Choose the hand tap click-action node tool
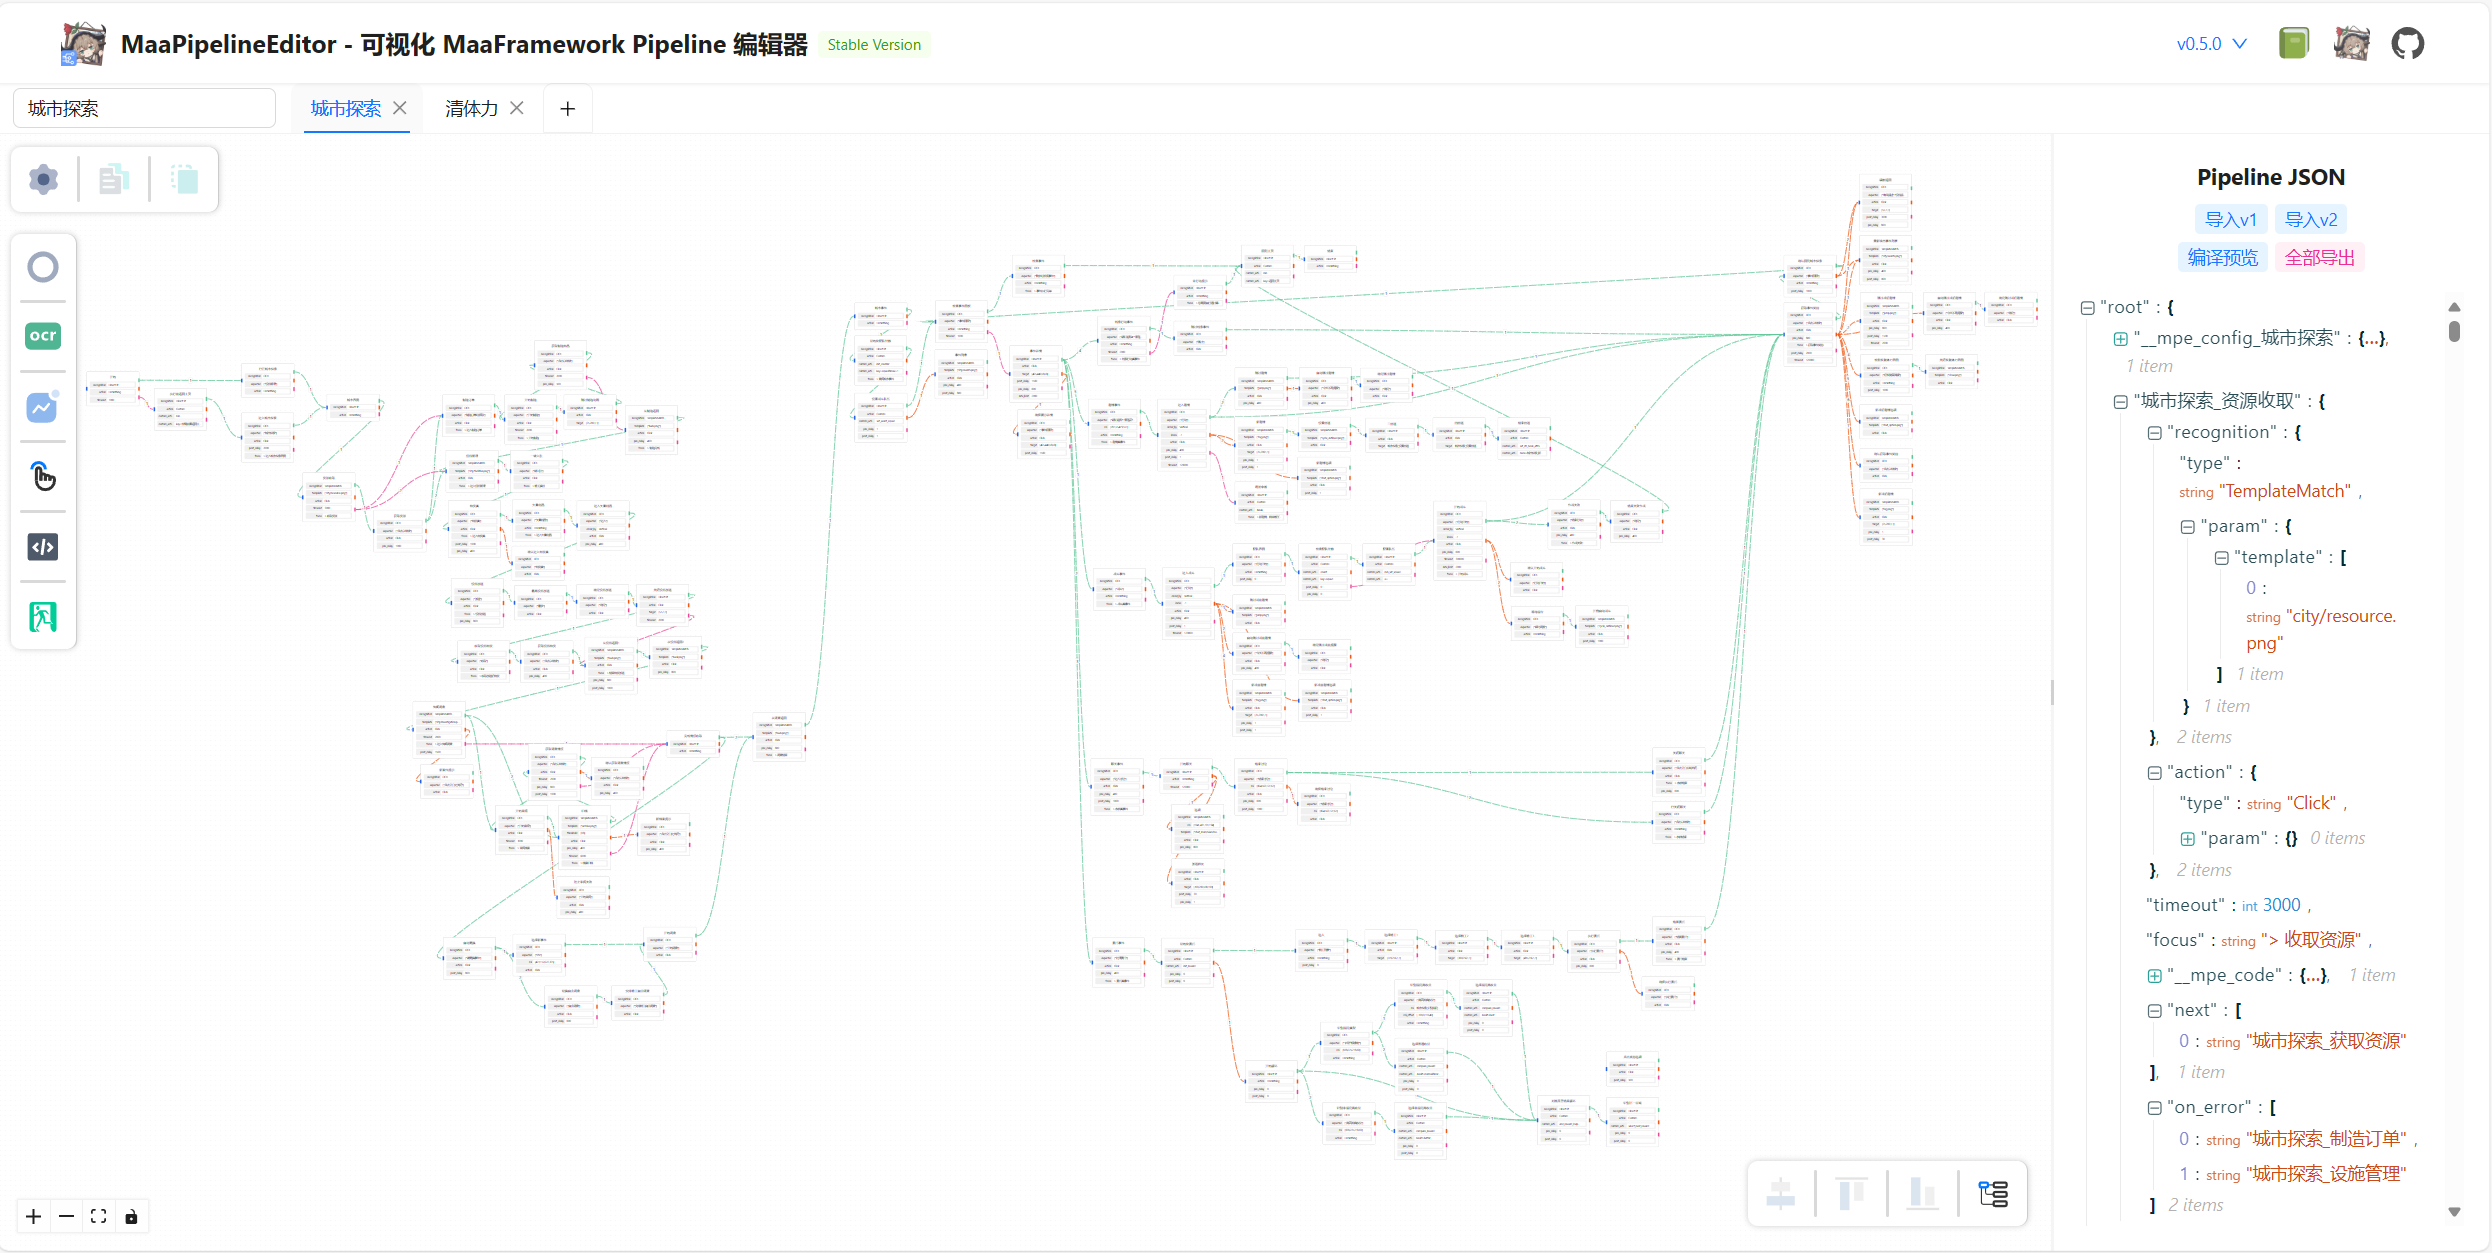 [43, 477]
